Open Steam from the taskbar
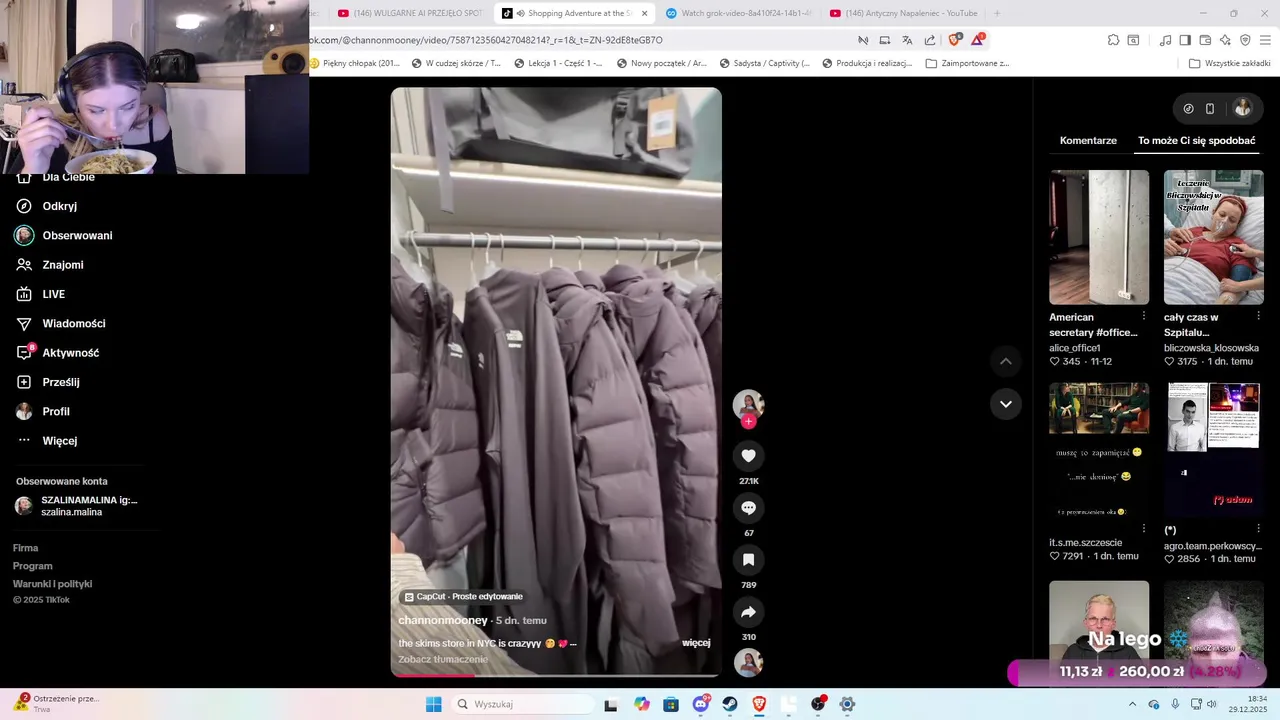 730,704
